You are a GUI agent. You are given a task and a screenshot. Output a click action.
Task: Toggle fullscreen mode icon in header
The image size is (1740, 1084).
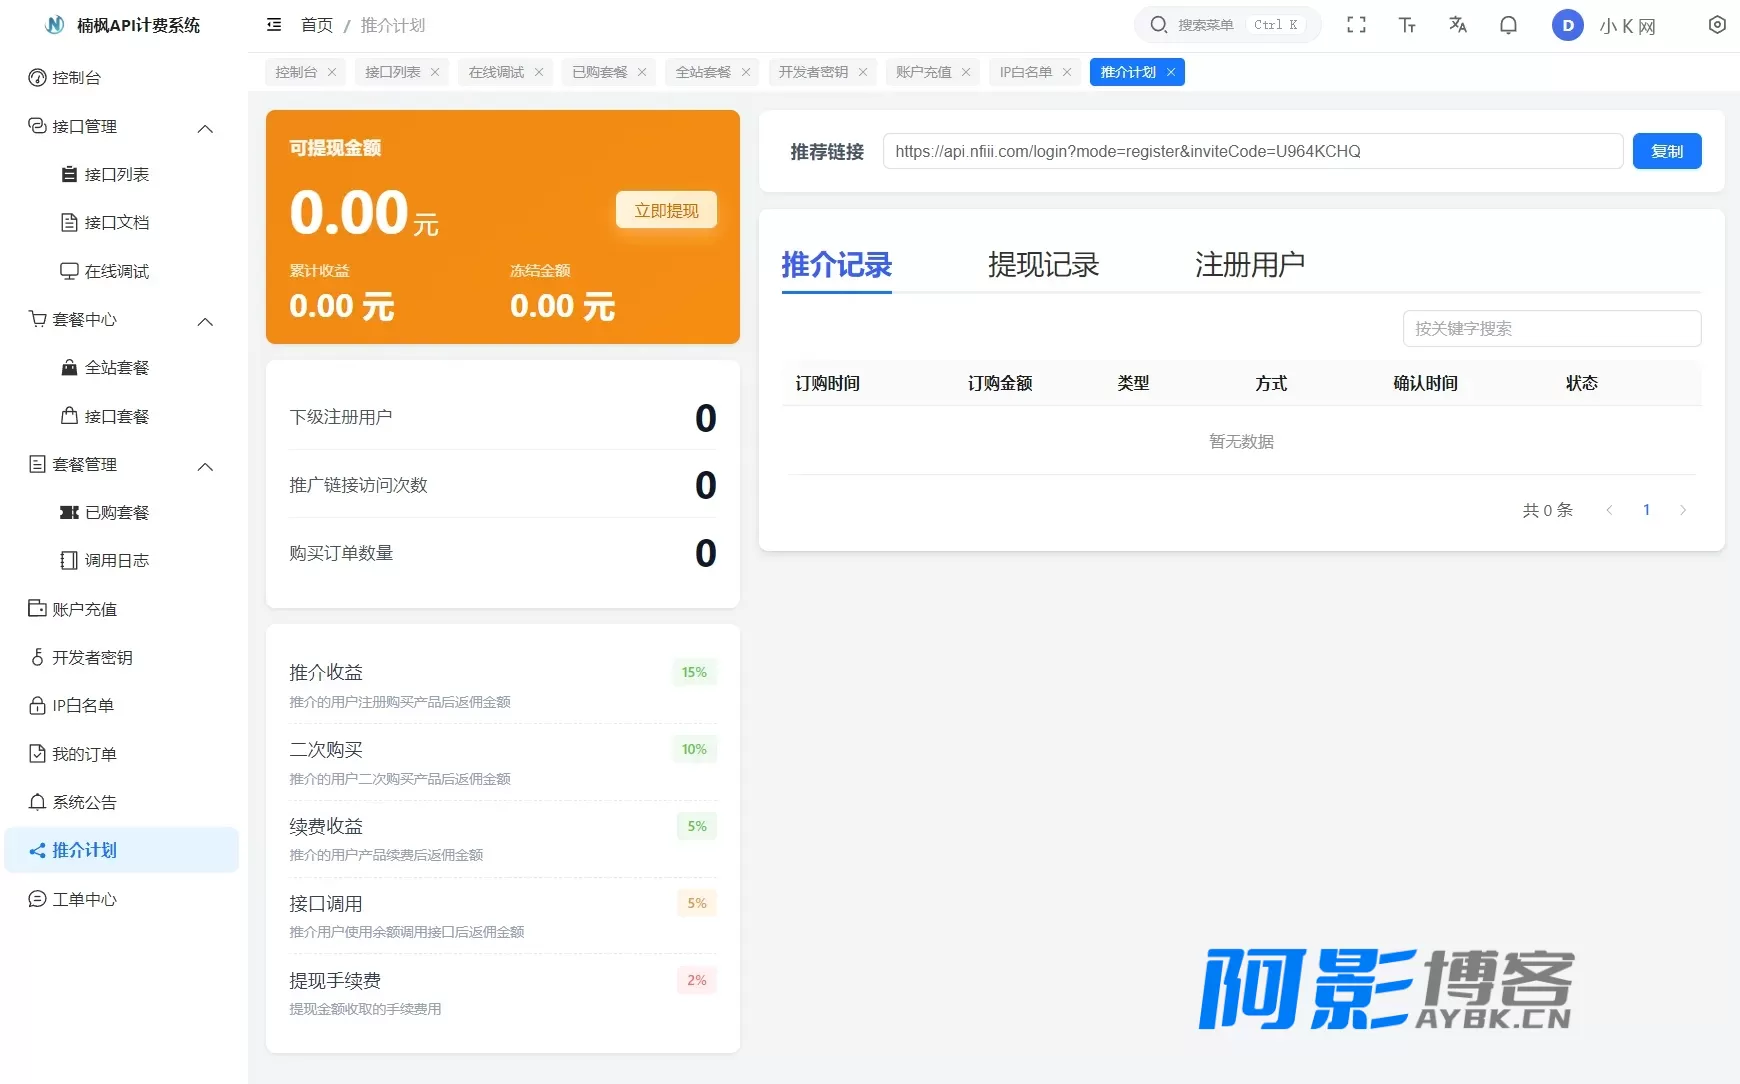click(x=1356, y=25)
